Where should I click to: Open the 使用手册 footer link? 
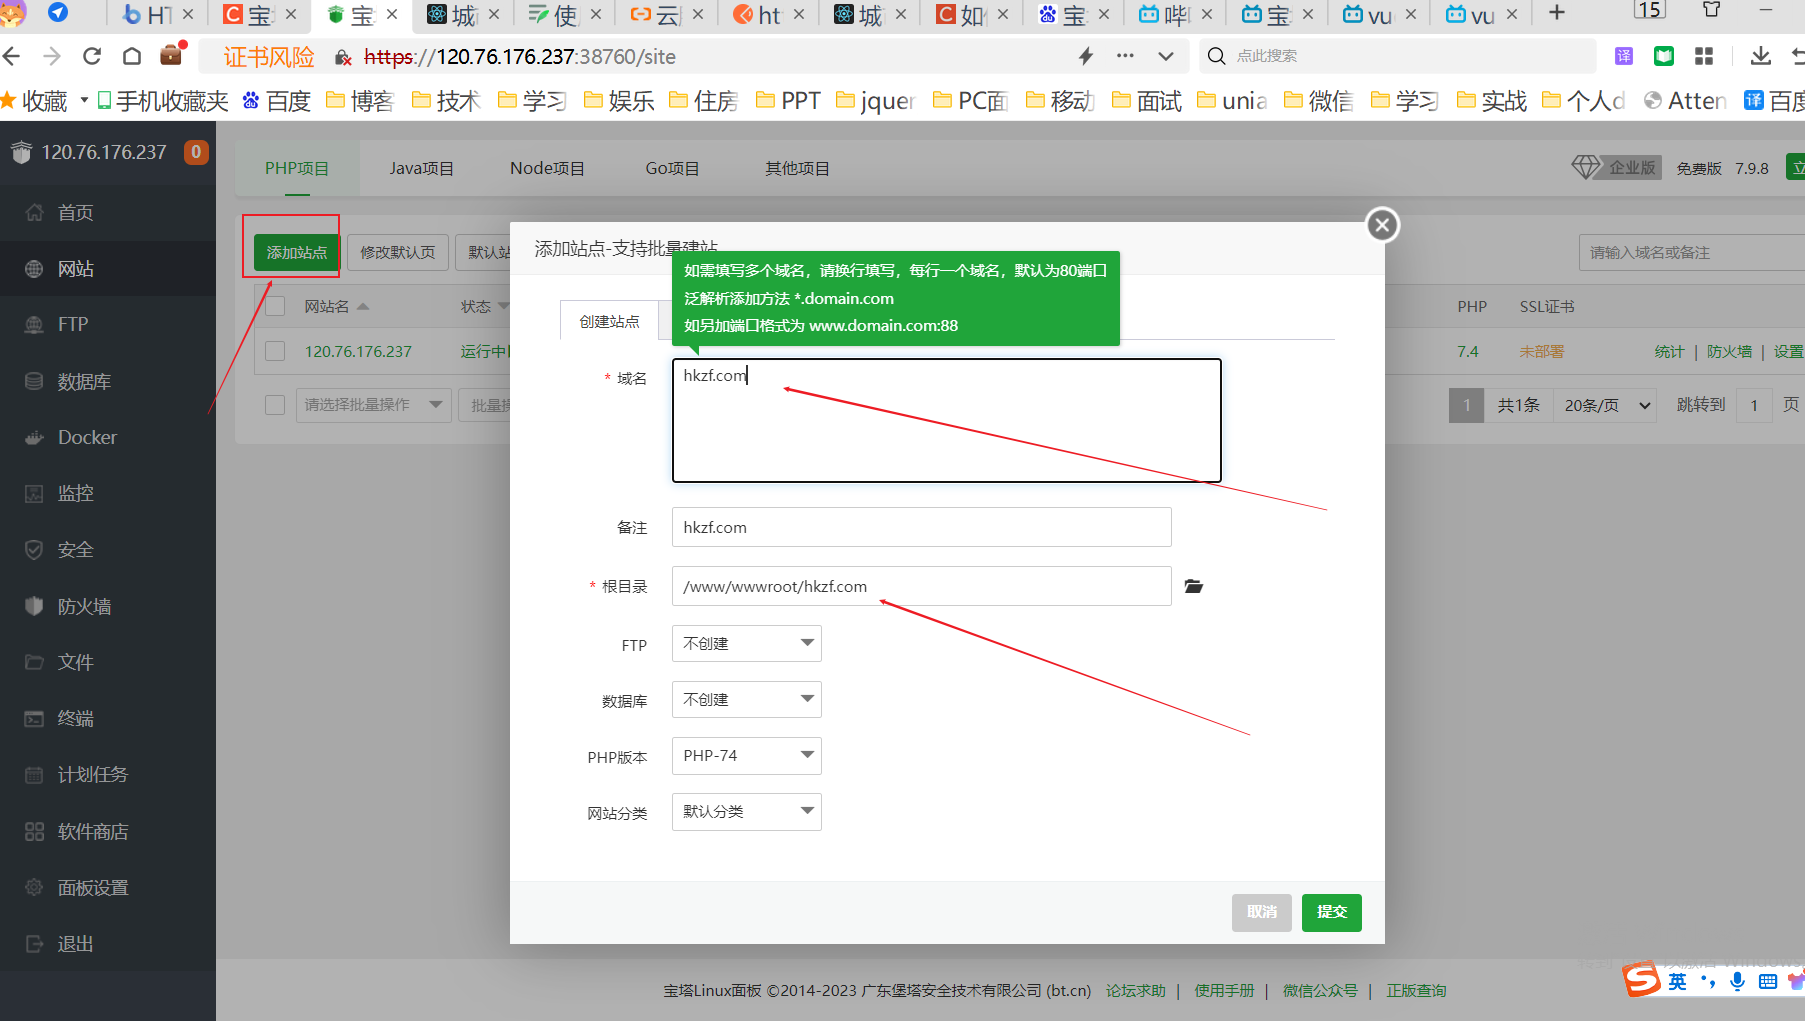1224,990
